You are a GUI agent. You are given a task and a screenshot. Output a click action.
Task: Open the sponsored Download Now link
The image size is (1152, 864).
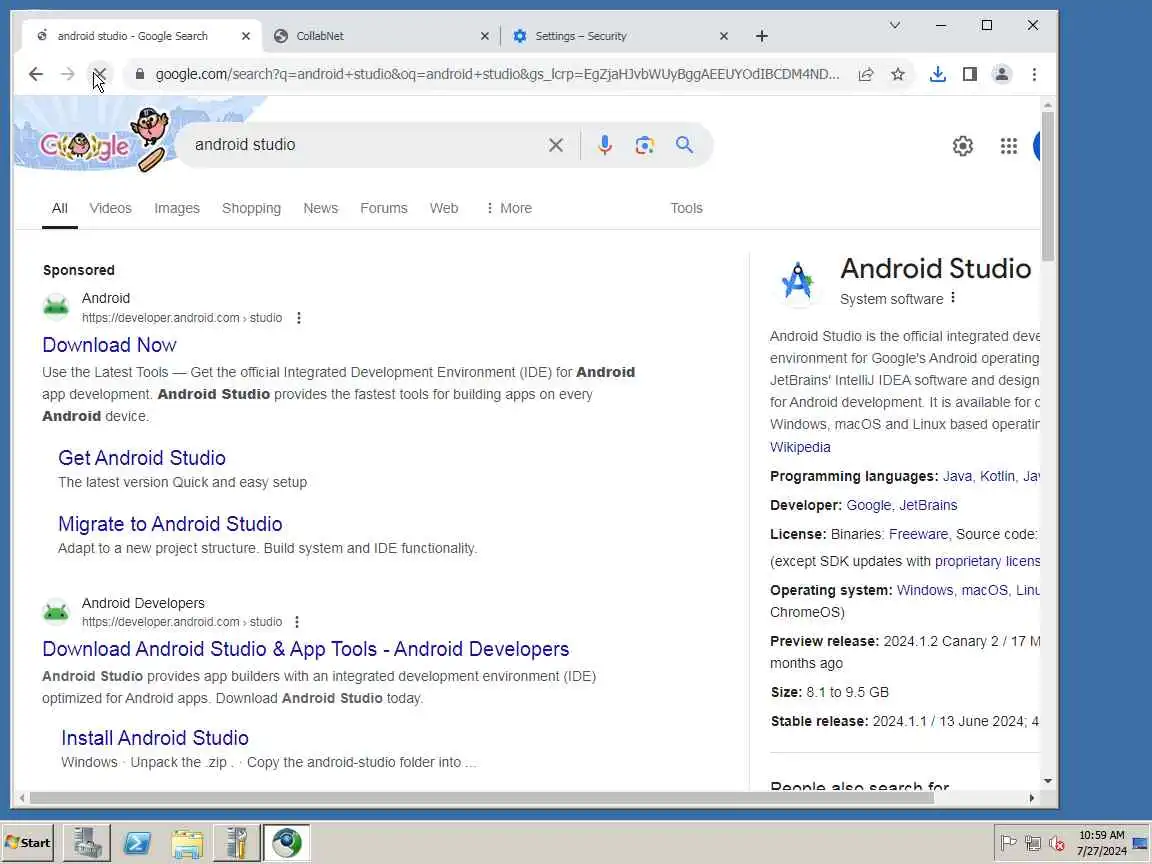[109, 345]
